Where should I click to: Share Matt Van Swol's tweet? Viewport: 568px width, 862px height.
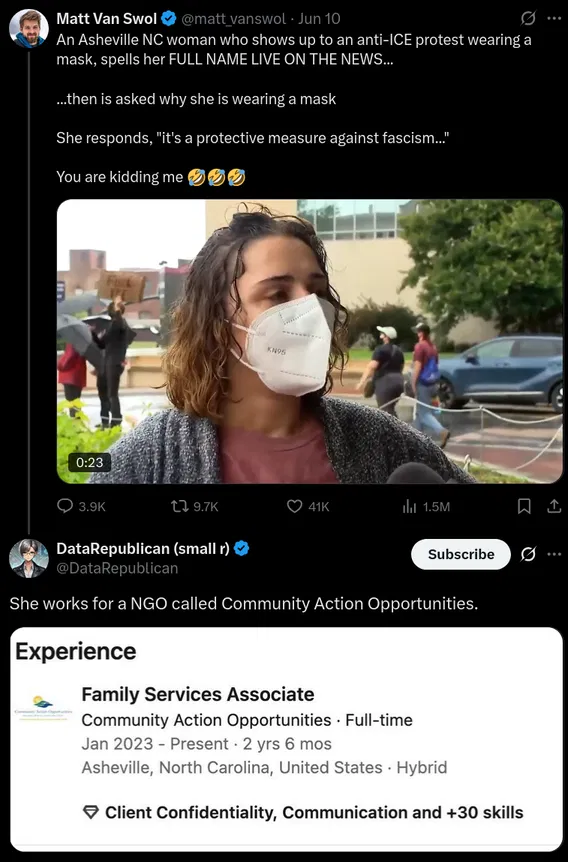pyautogui.click(x=554, y=506)
